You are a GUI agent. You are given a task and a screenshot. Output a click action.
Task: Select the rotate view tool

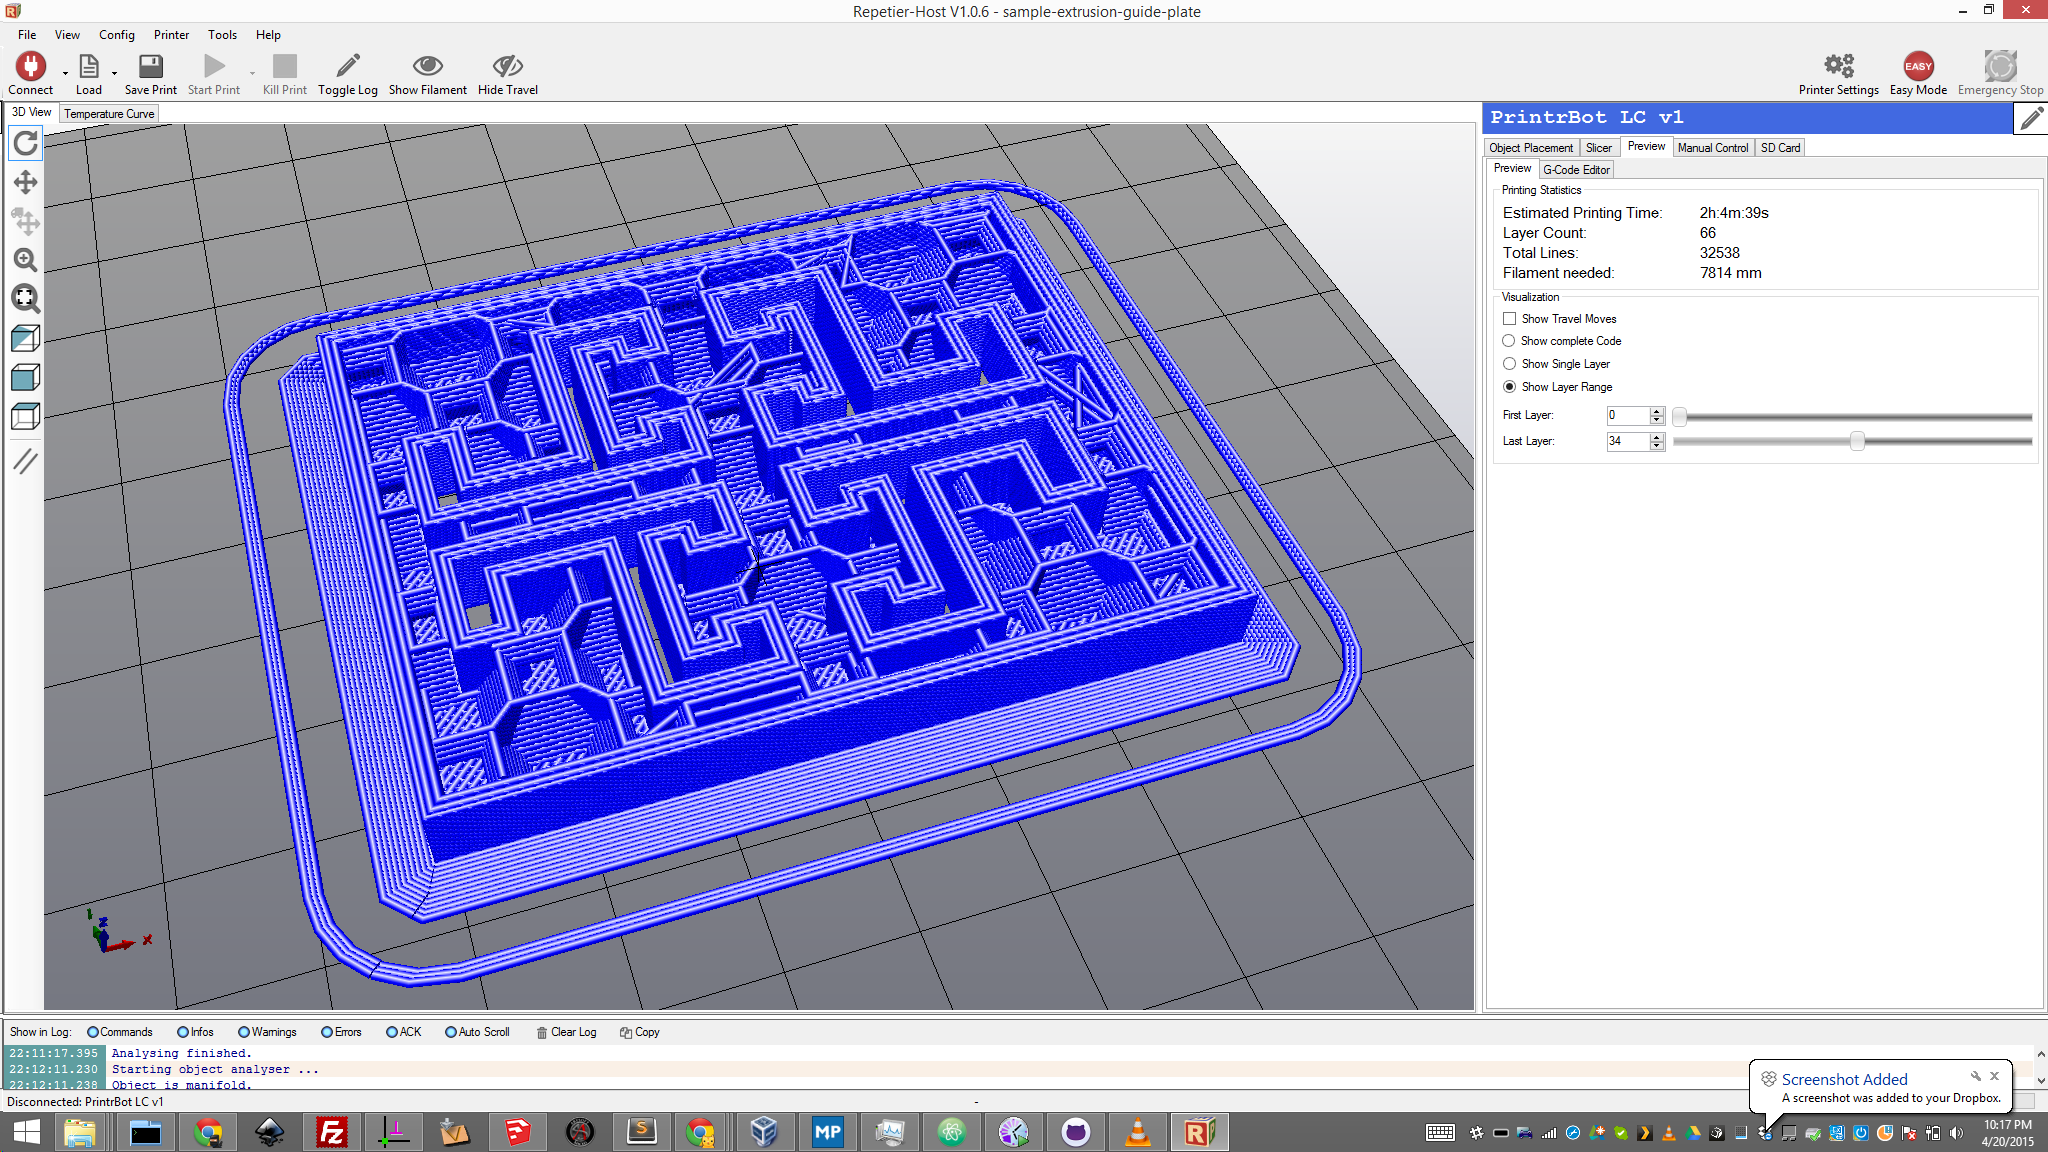25,143
